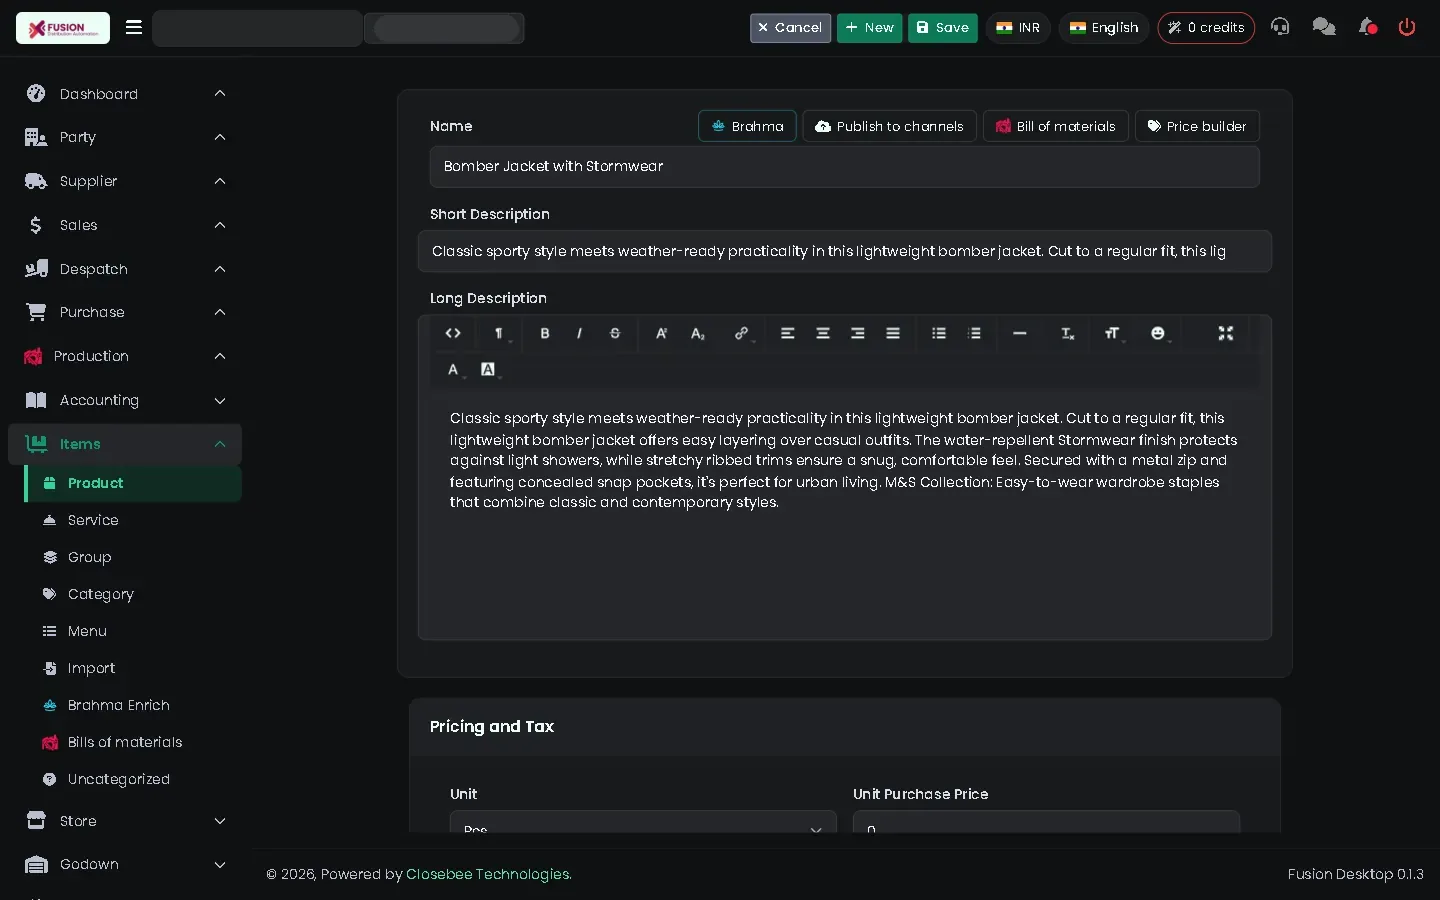Open the Price builder button
Viewport: 1440px width, 900px height.
click(1197, 126)
